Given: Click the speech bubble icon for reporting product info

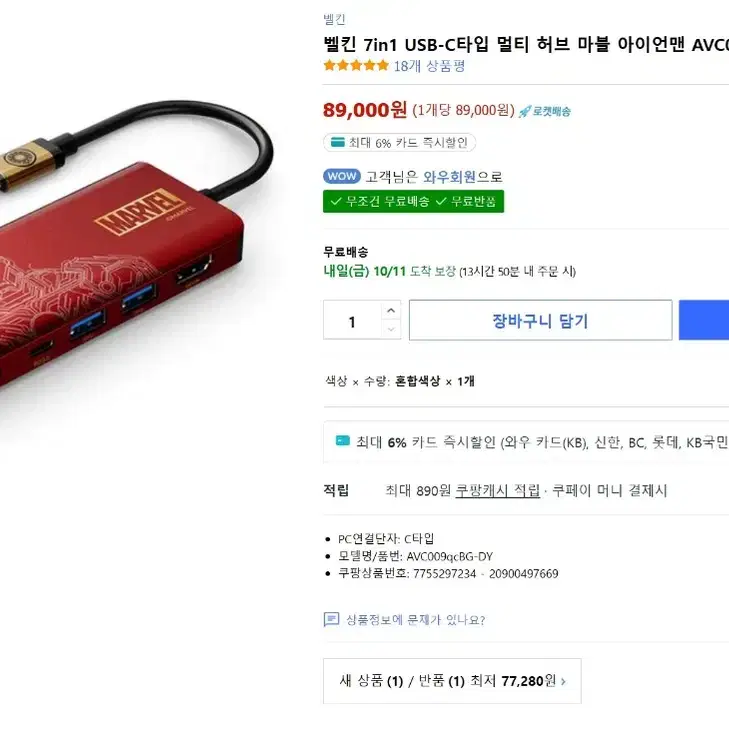Looking at the screenshot, I should point(331,619).
